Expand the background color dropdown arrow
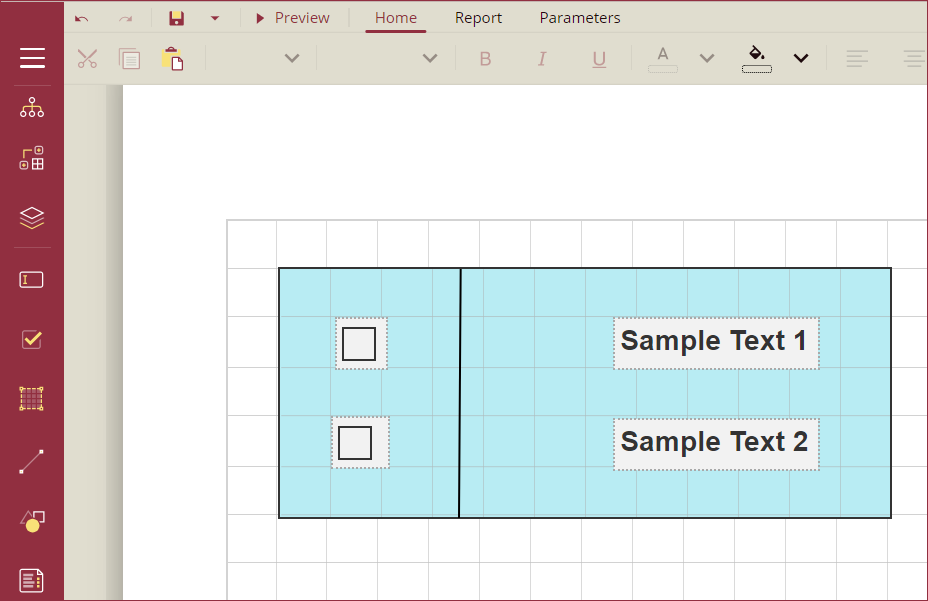 [x=801, y=58]
